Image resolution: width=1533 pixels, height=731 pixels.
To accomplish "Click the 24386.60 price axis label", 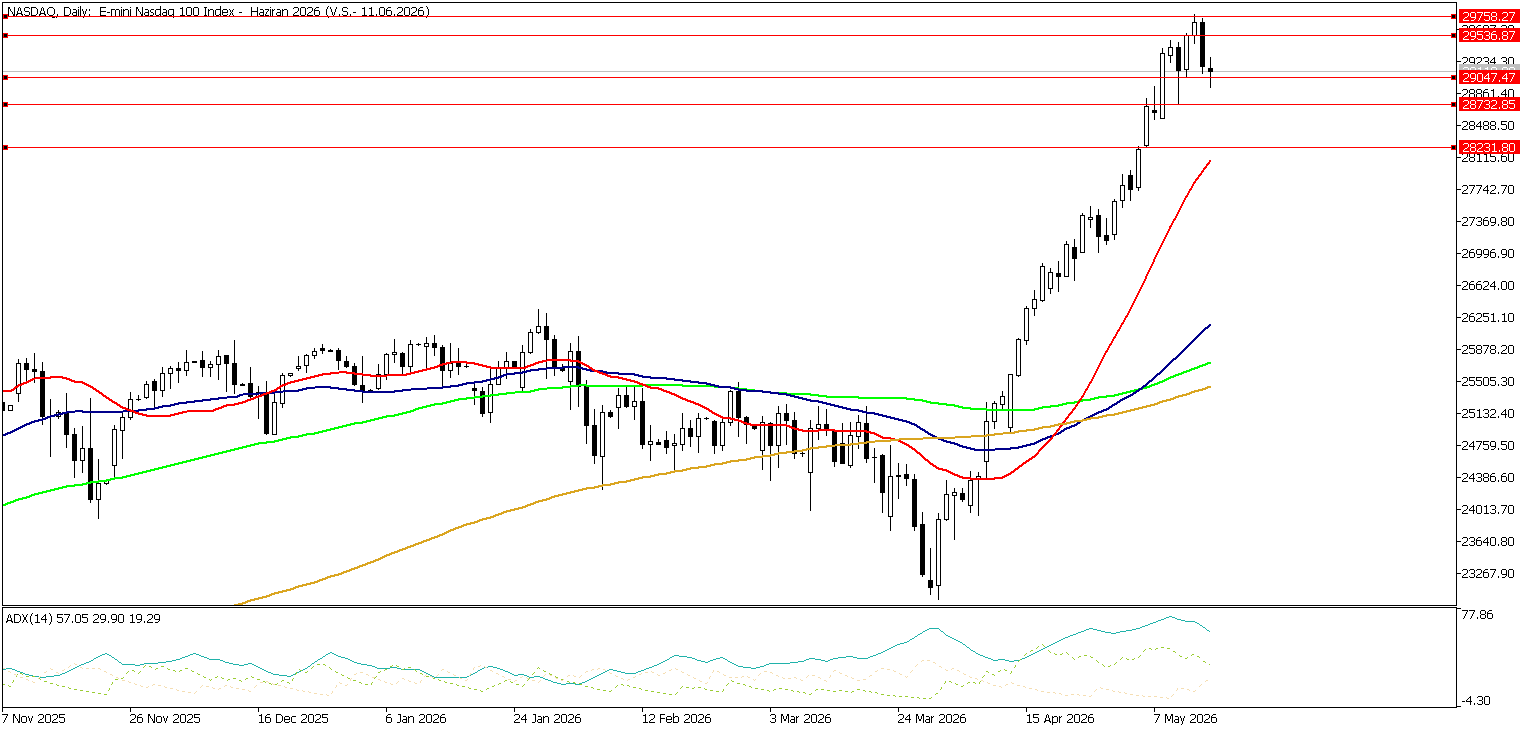I will point(1490,478).
